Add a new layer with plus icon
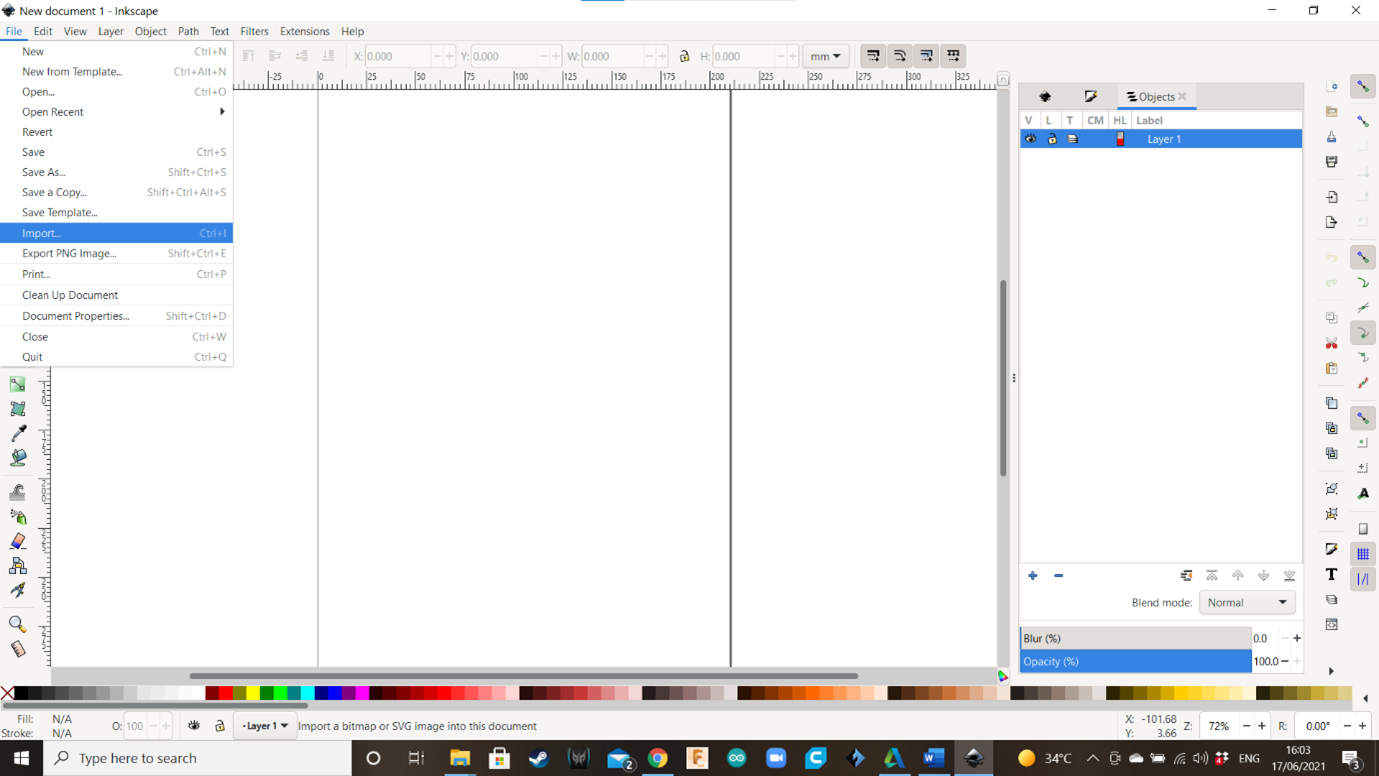Screen dimensions: 1379x776 tap(1033, 576)
